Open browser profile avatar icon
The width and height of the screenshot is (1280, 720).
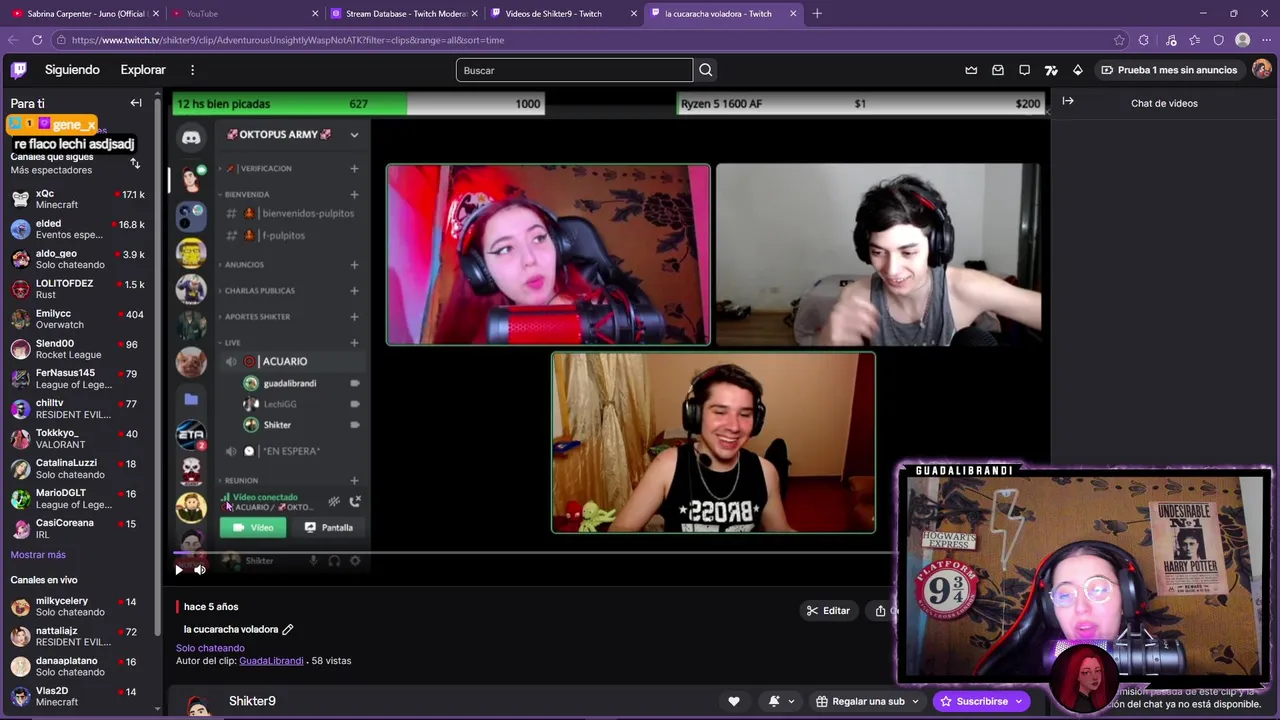tap(1243, 40)
